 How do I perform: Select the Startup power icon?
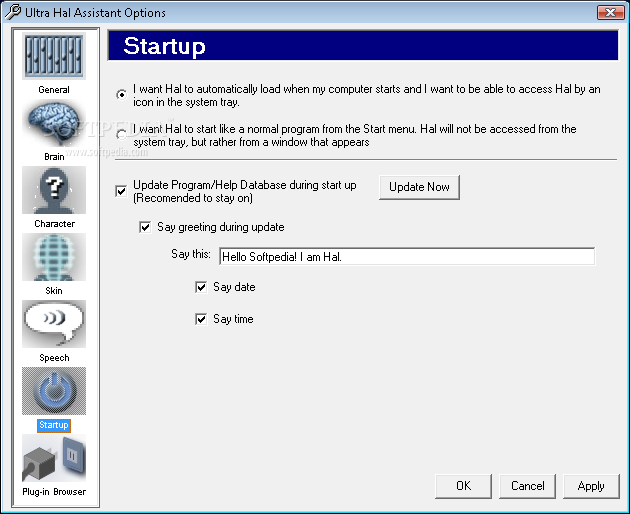point(54,391)
